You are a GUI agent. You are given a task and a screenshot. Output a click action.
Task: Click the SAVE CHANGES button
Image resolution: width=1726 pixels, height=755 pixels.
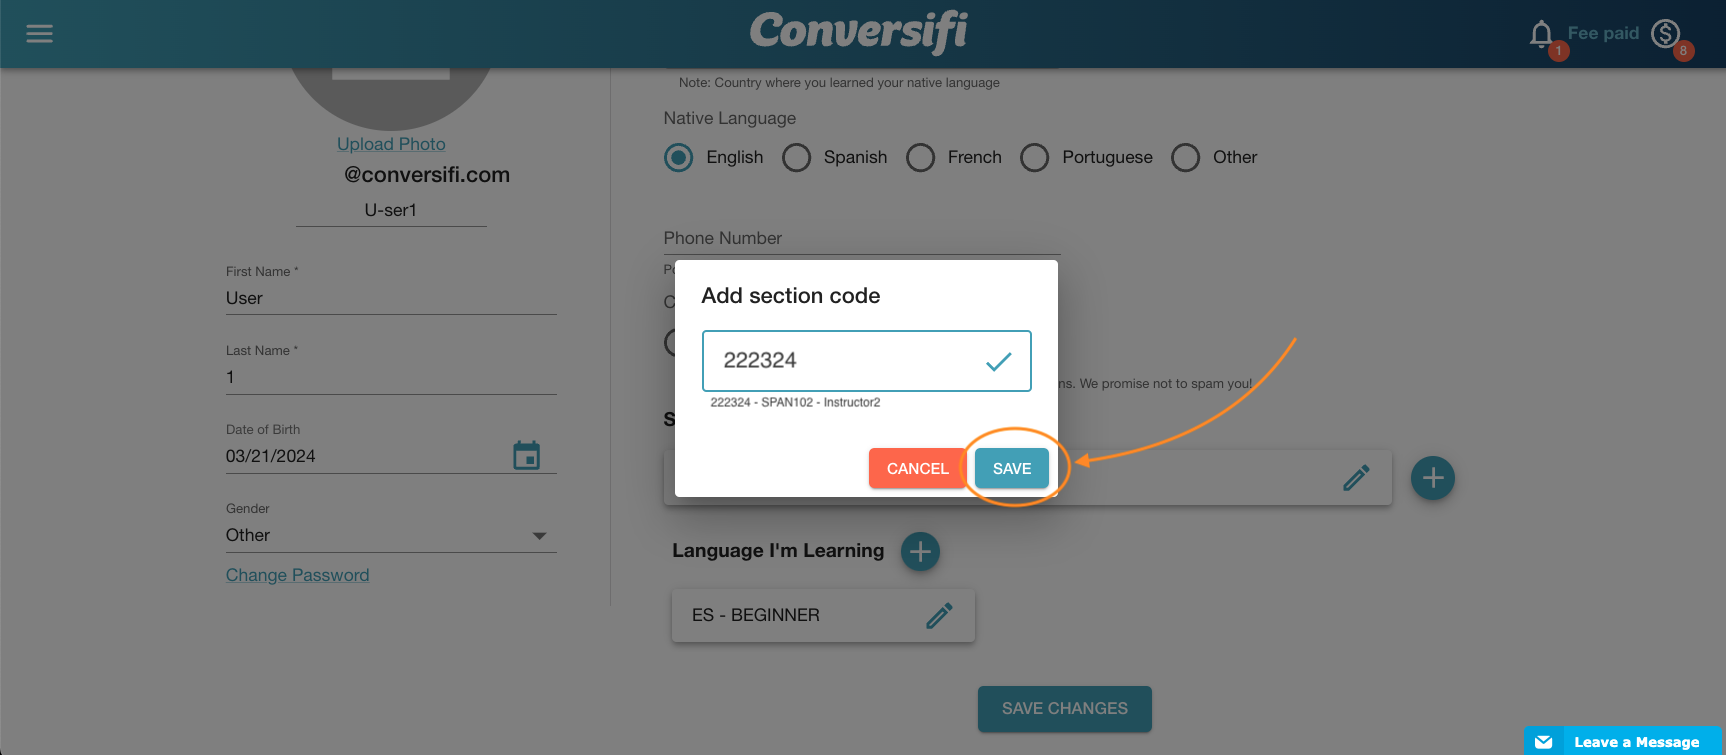(x=1064, y=708)
